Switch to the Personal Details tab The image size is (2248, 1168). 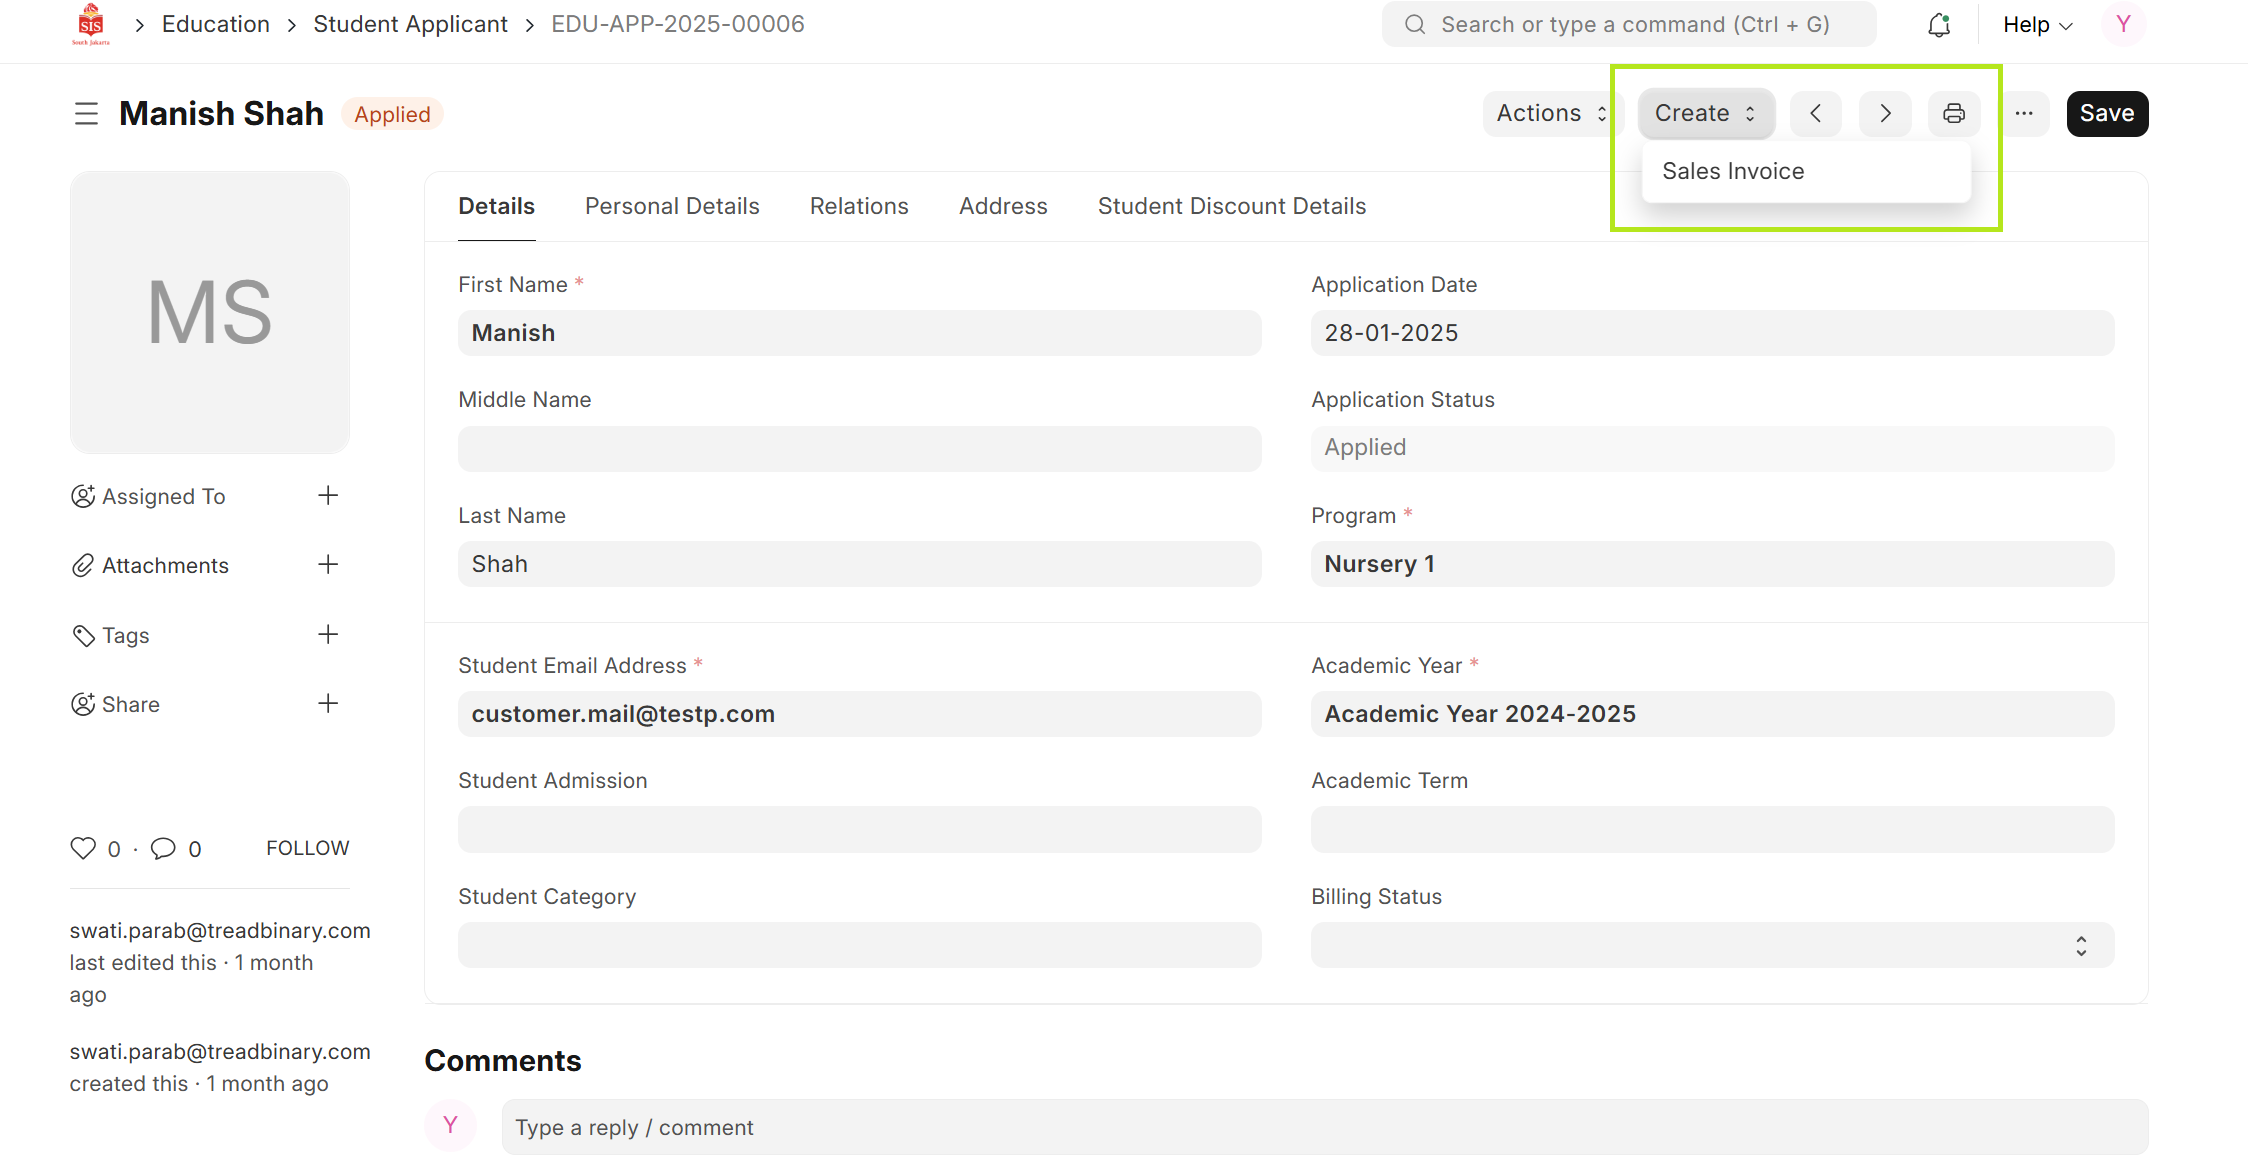click(672, 206)
